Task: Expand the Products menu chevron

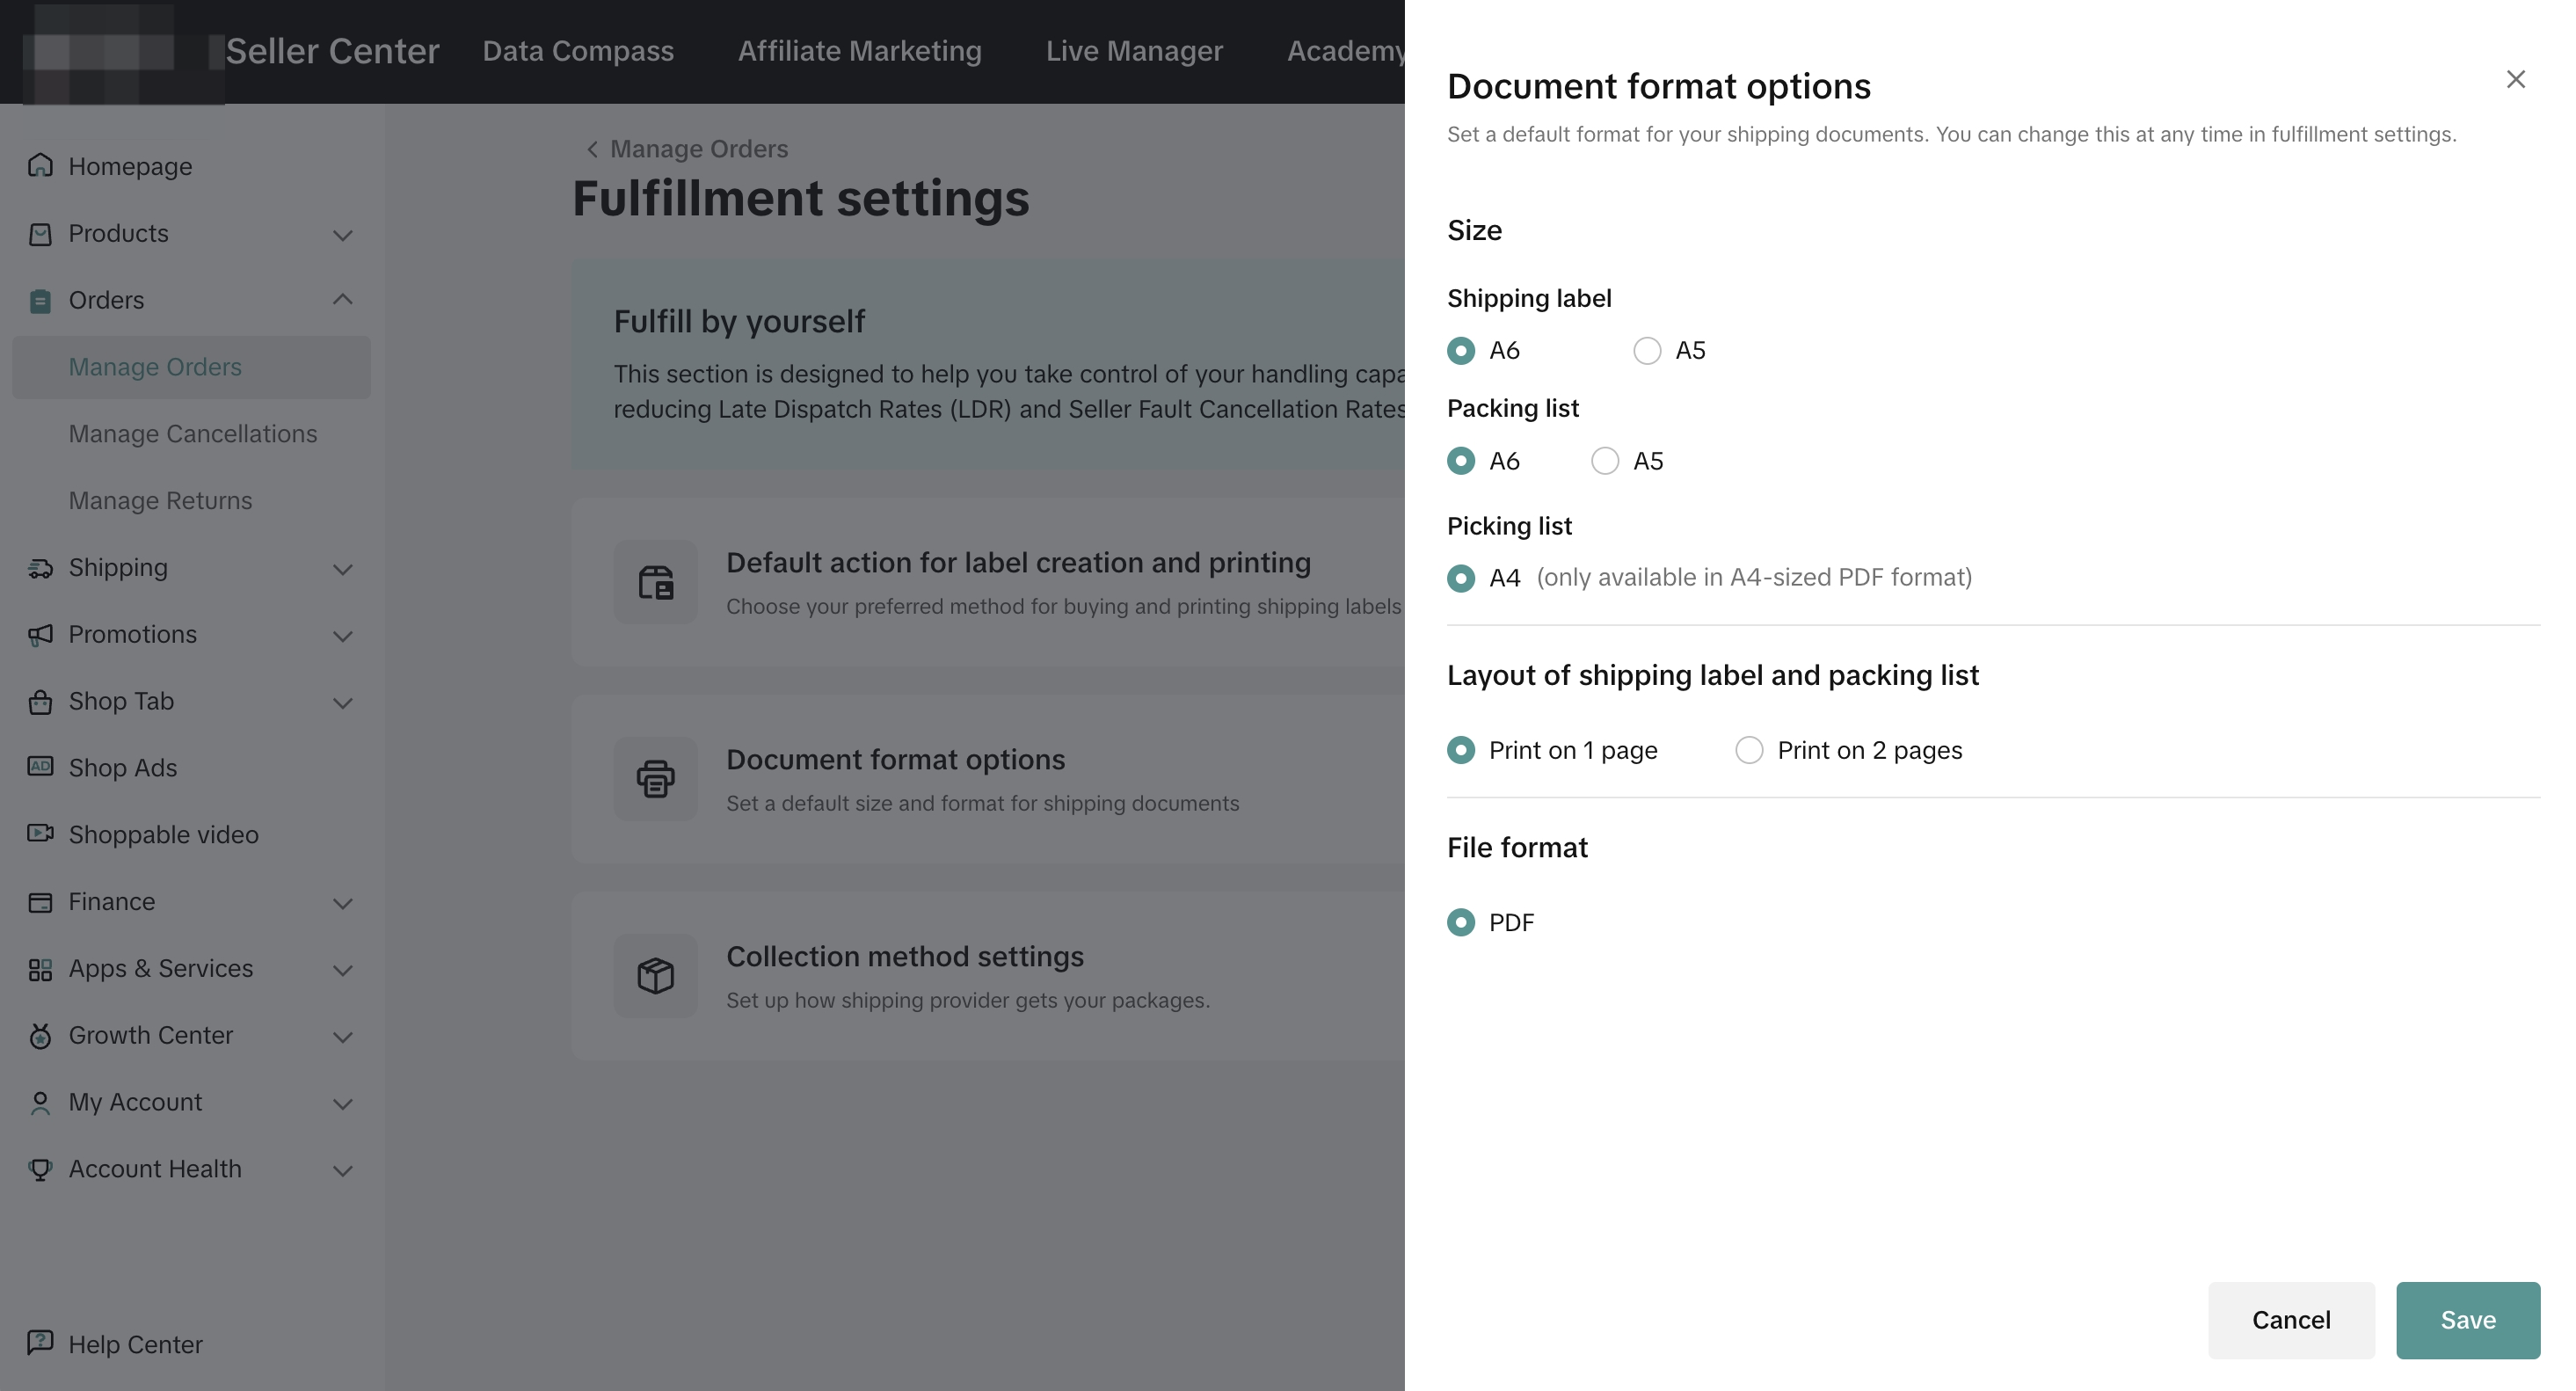Action: (343, 235)
